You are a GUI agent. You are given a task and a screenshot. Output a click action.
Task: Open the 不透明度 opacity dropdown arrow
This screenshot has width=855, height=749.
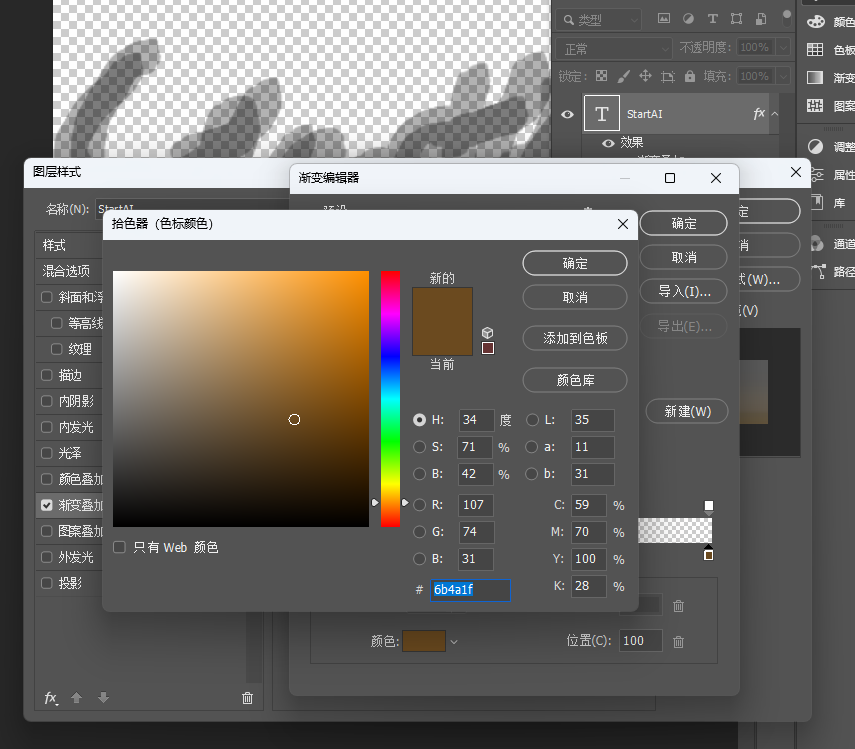coord(783,47)
